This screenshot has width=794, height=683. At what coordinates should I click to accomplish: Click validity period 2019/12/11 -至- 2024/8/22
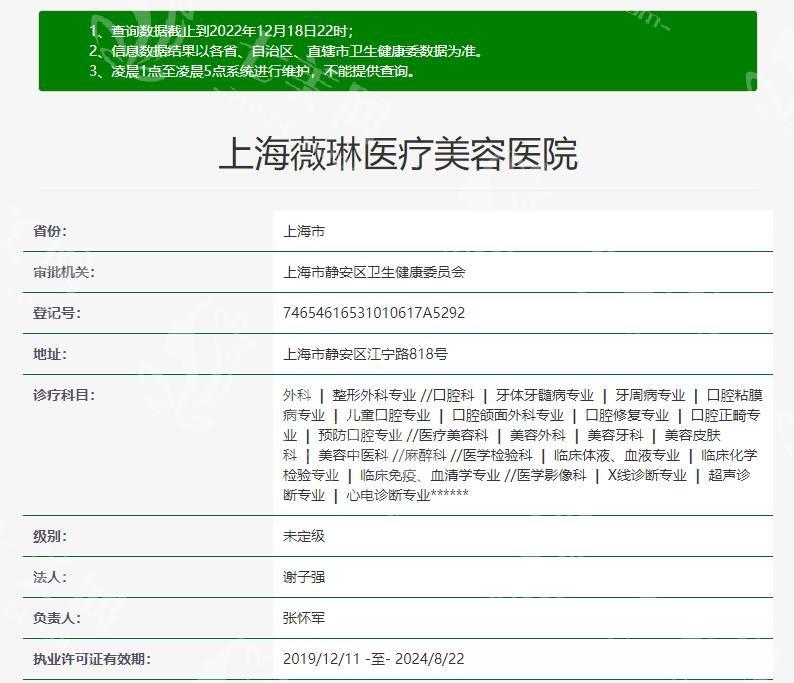374,659
